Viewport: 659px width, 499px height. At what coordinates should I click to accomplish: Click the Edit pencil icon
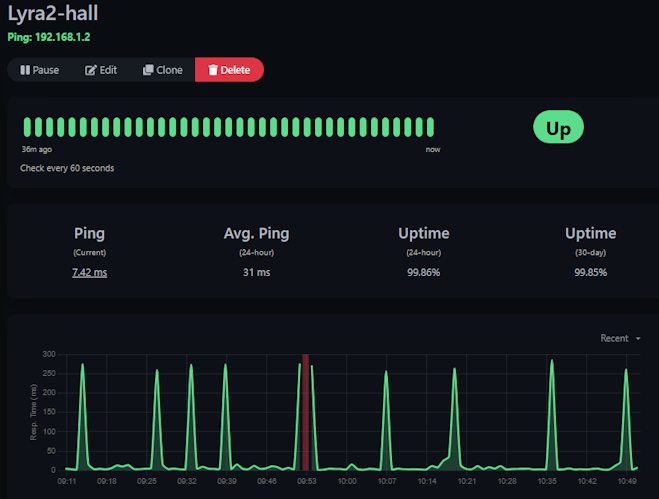pos(91,70)
